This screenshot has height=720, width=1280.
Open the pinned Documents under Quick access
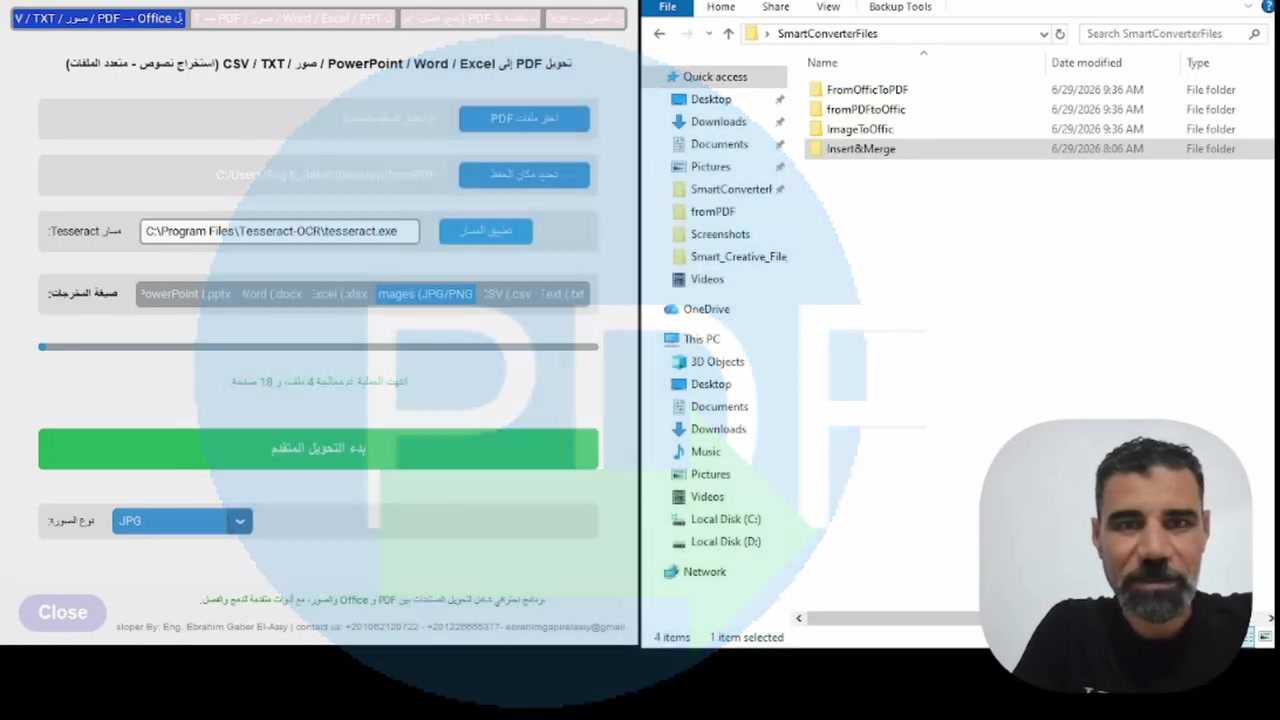(x=719, y=144)
